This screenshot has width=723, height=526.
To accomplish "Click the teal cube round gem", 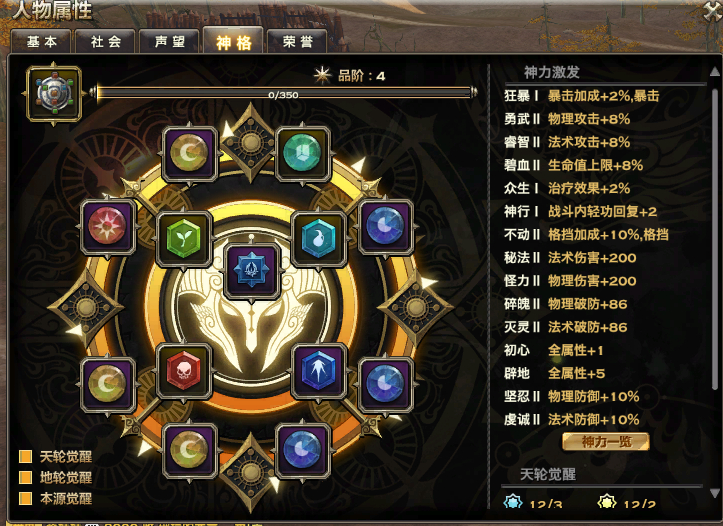I will [302, 153].
